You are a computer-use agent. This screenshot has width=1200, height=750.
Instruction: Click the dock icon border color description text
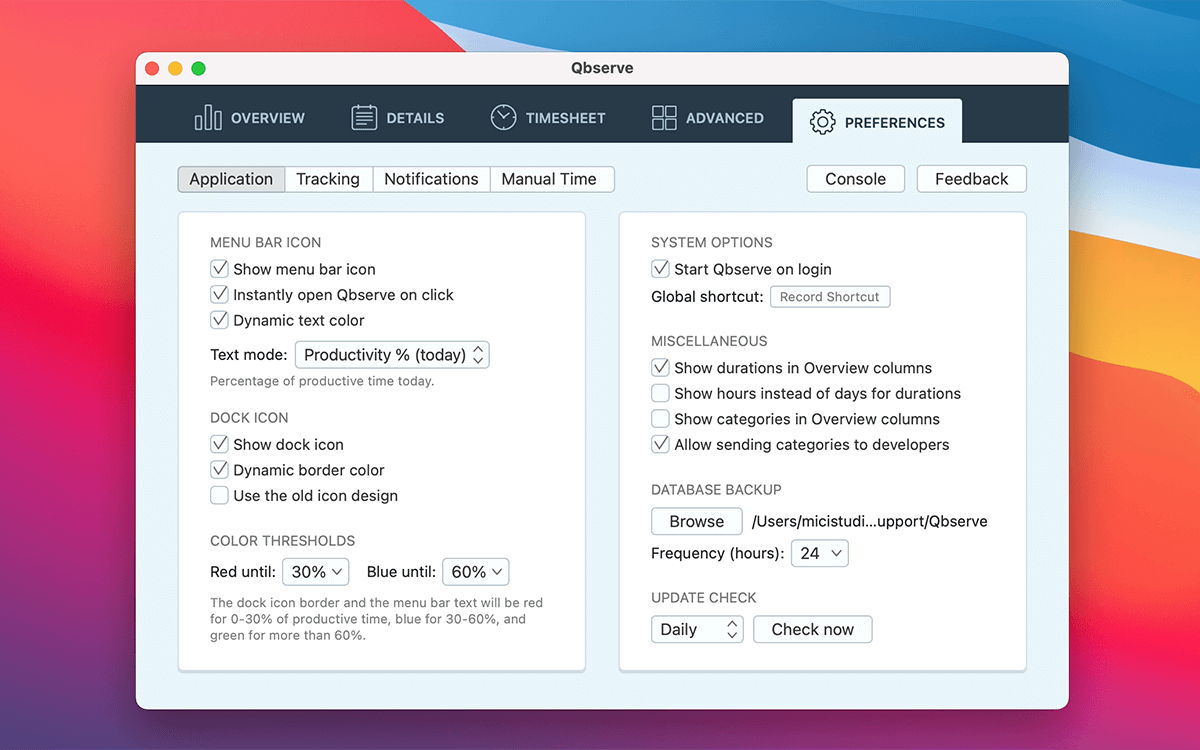(376, 619)
